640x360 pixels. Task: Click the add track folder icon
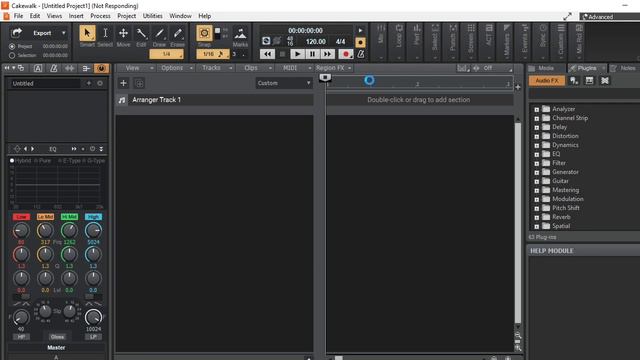(139, 83)
